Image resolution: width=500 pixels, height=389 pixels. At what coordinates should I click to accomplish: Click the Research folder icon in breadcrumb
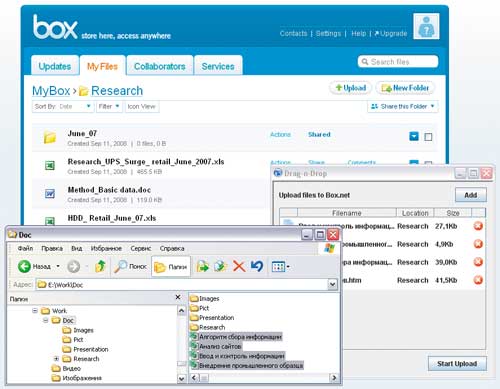[83, 91]
